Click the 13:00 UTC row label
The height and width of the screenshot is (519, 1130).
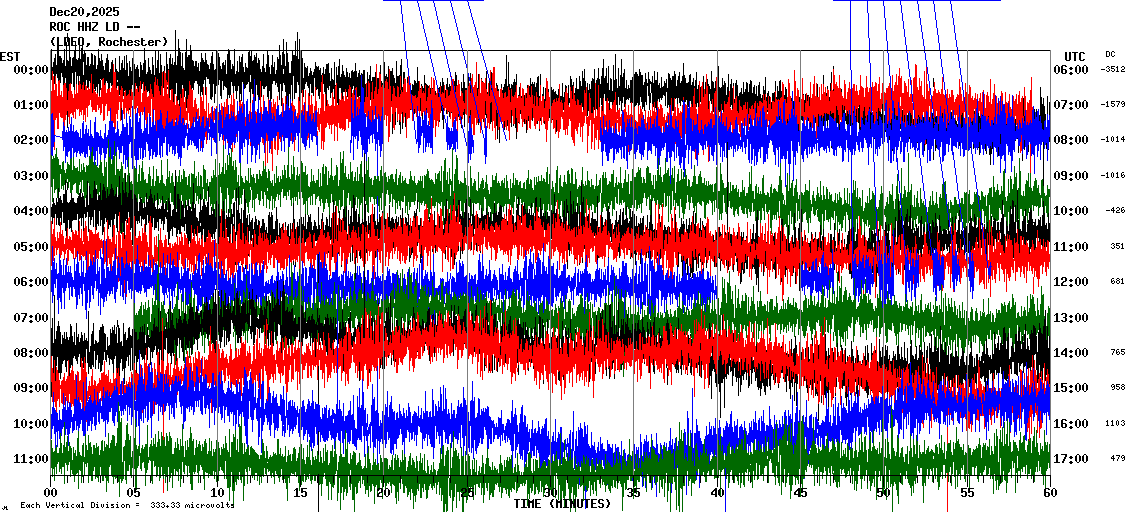point(1070,318)
